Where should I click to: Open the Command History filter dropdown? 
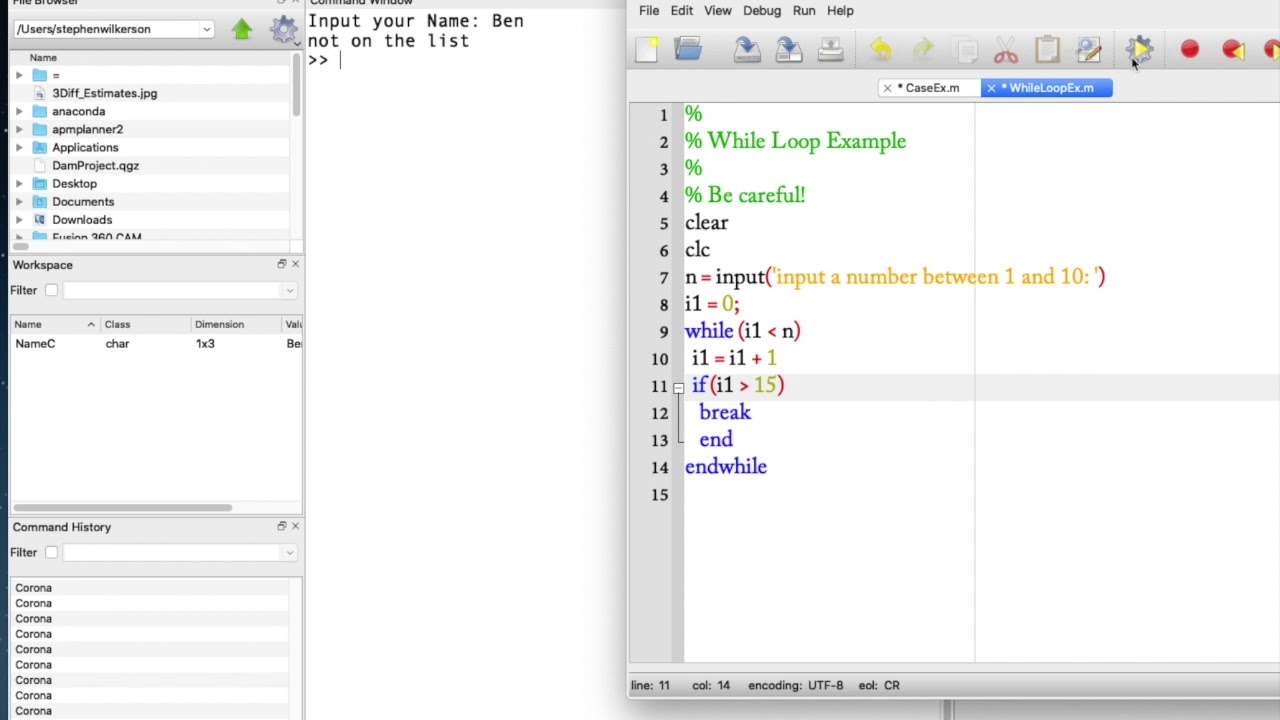coord(290,552)
